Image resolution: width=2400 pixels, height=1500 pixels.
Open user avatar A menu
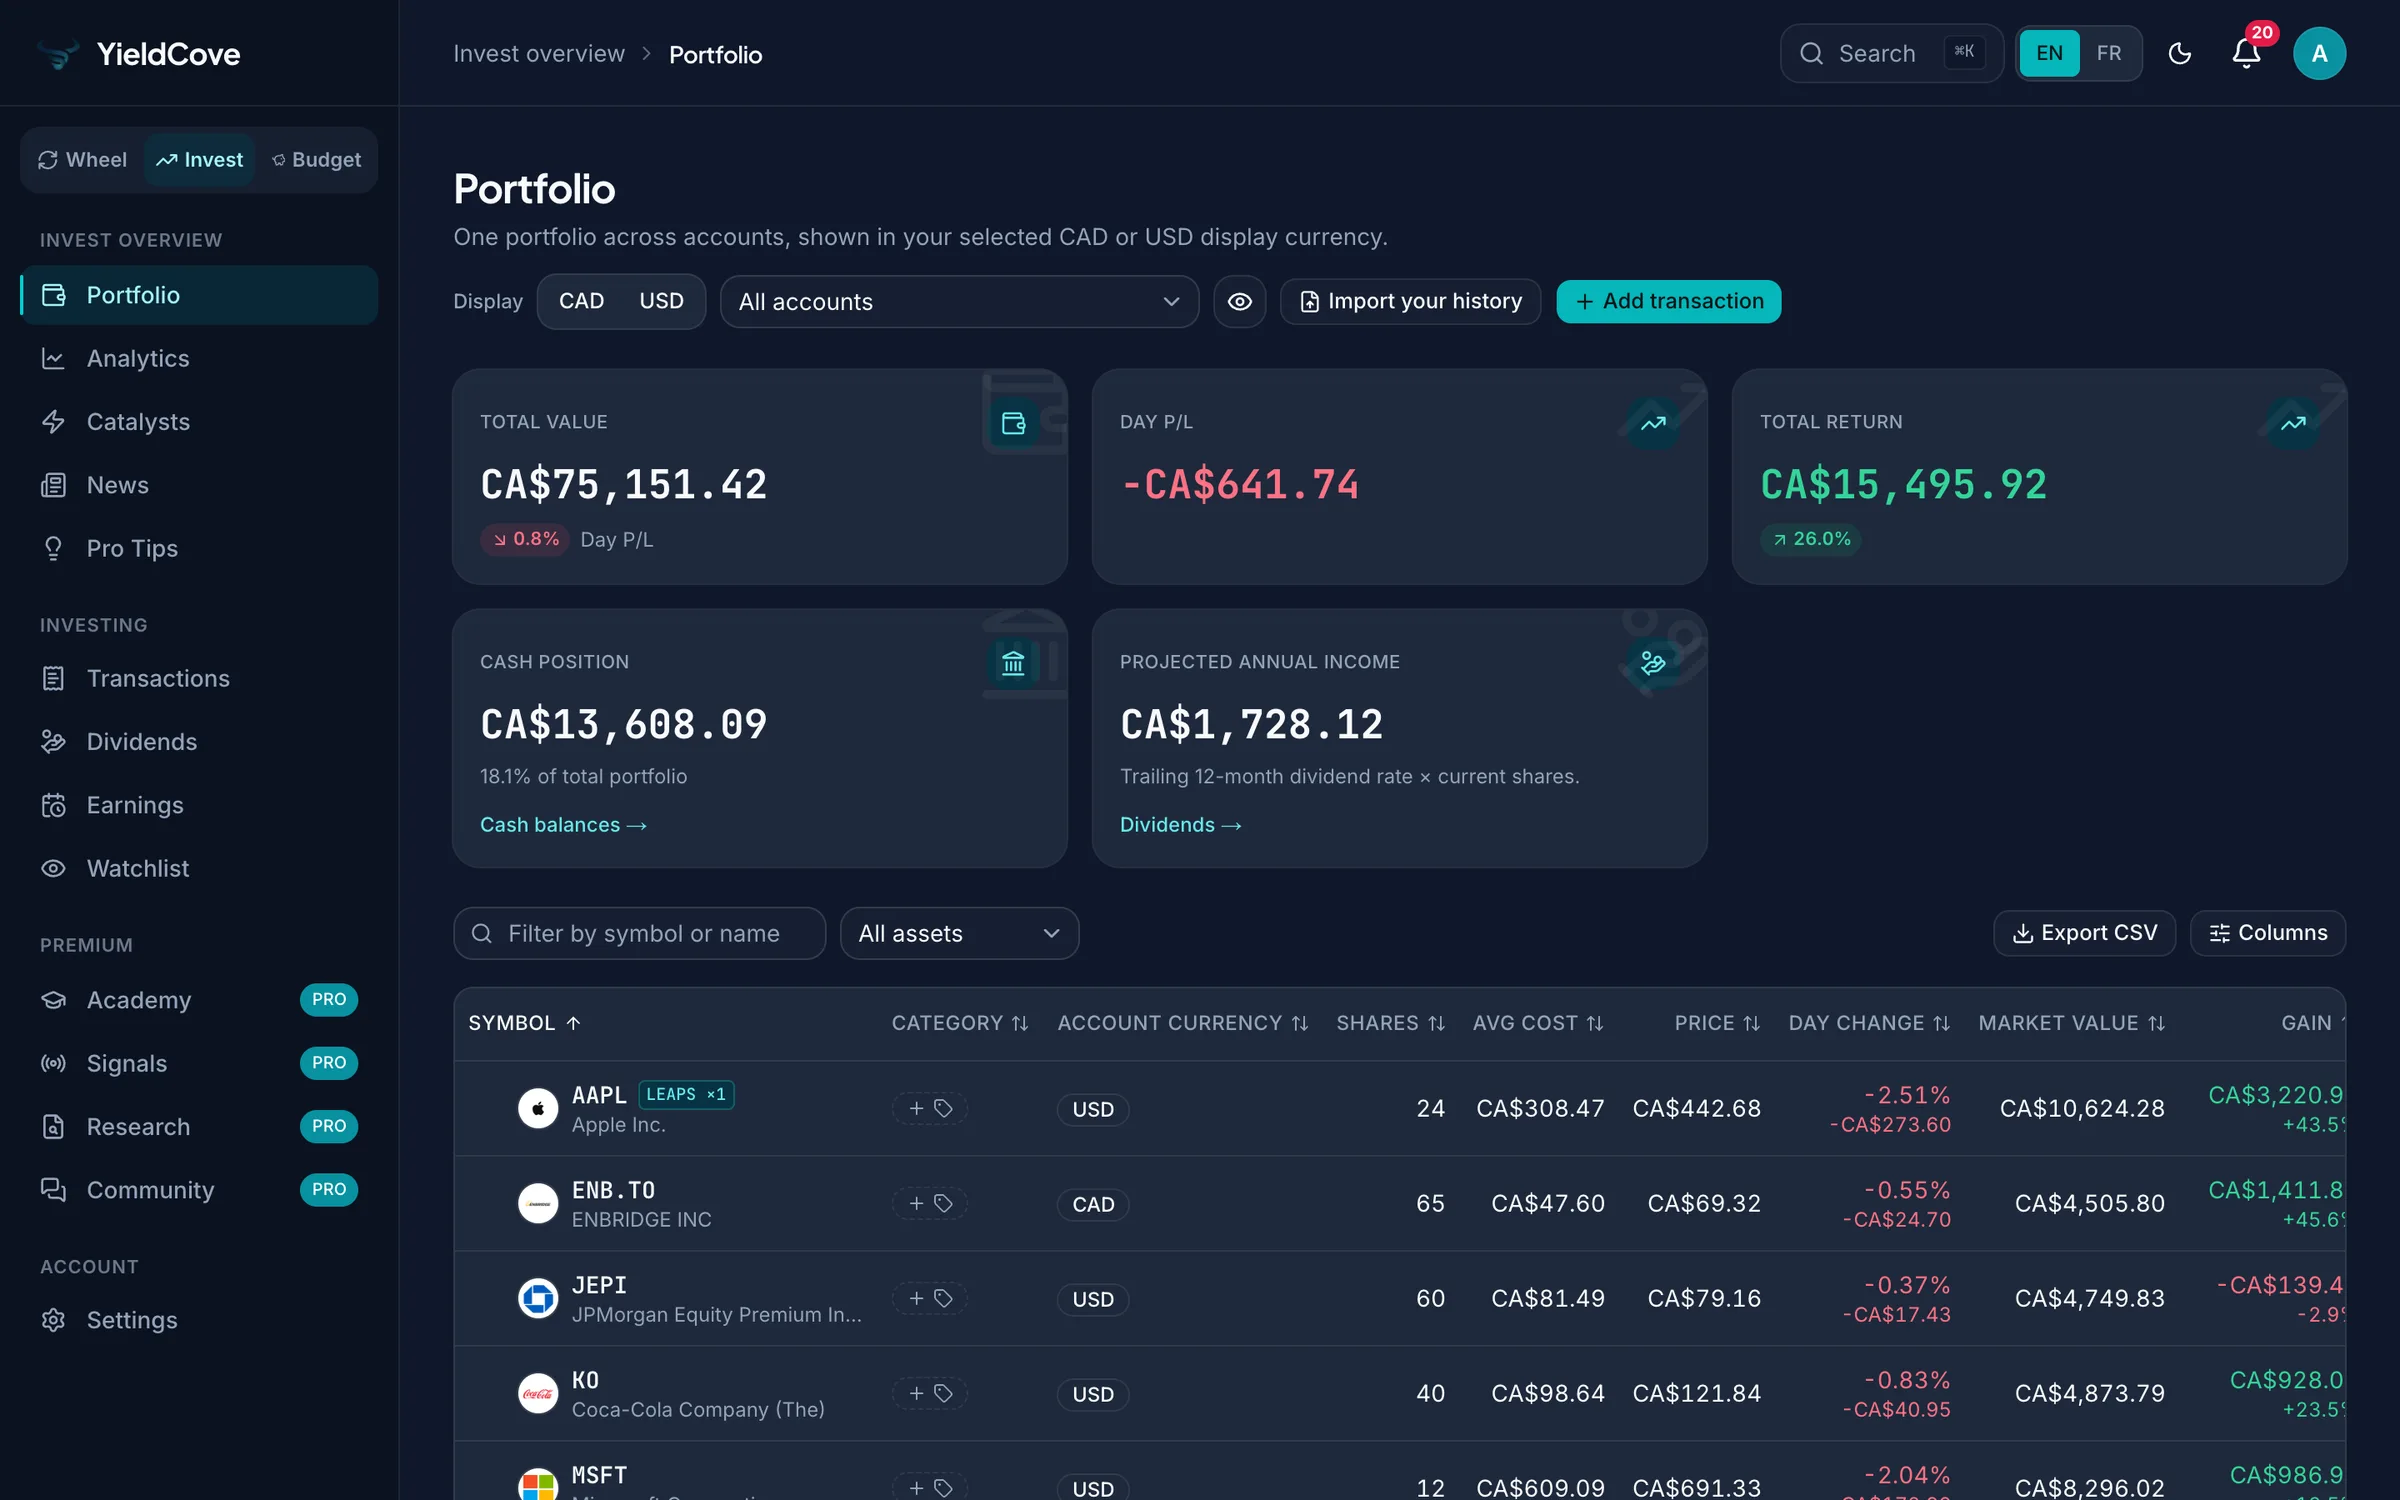click(2319, 53)
